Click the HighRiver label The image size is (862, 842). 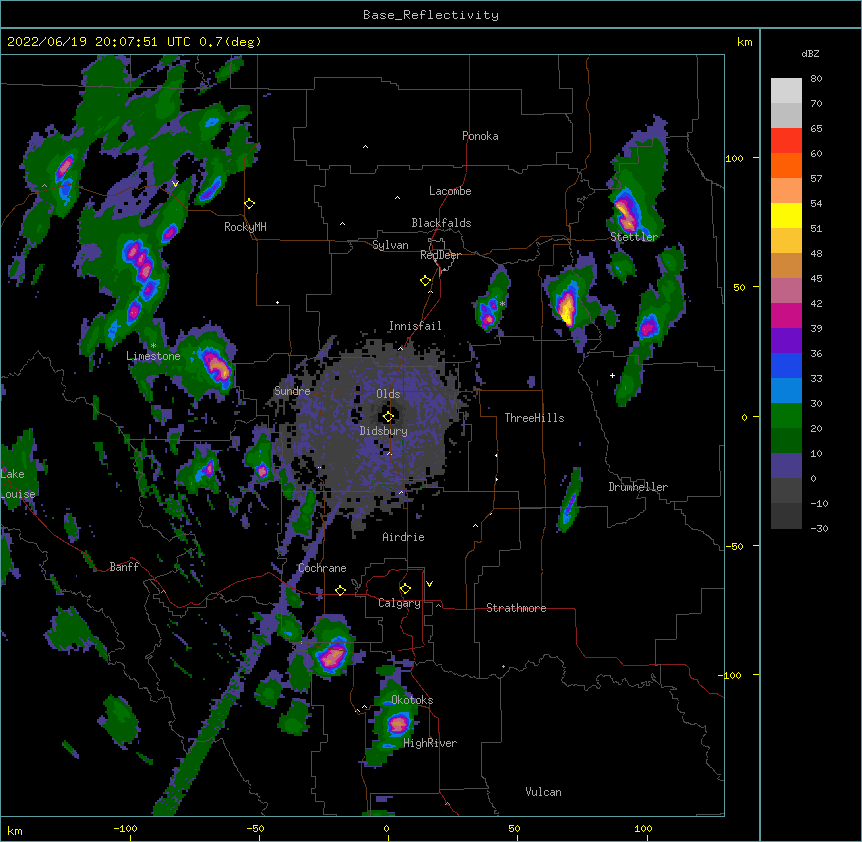[x=430, y=743]
